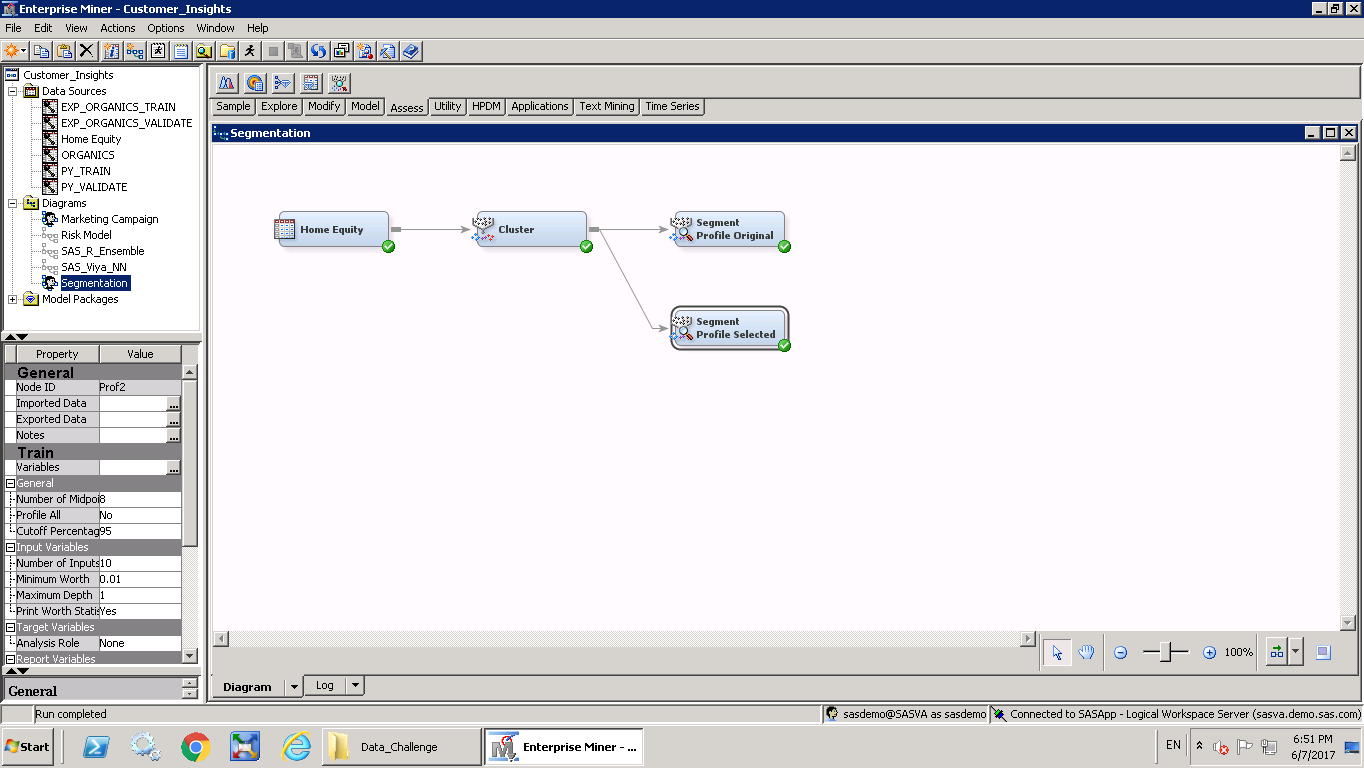Click the Help book icon on the toolbar

point(410,51)
